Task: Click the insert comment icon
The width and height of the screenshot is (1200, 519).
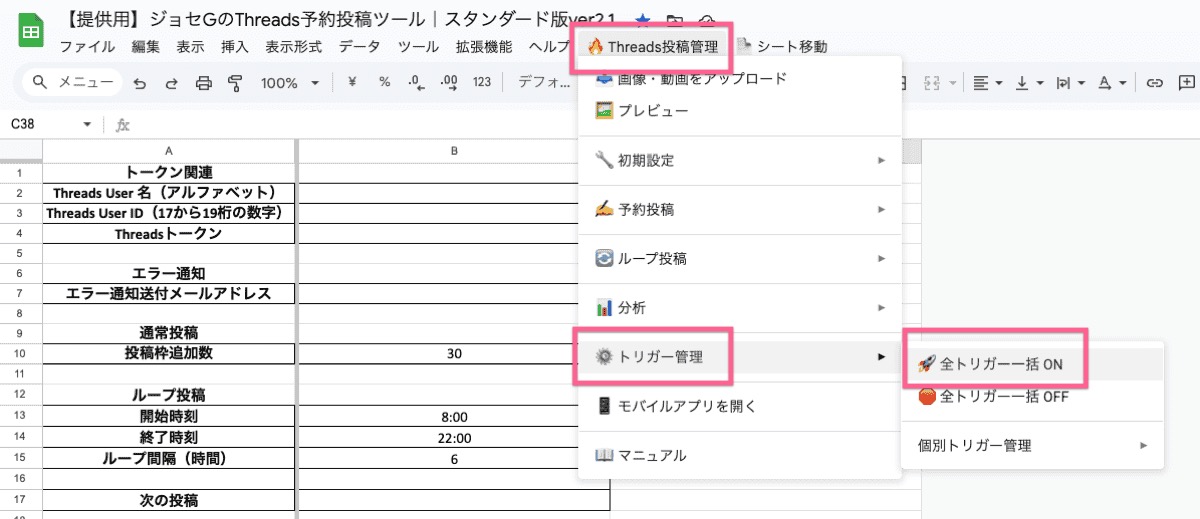Action: (x=1186, y=83)
